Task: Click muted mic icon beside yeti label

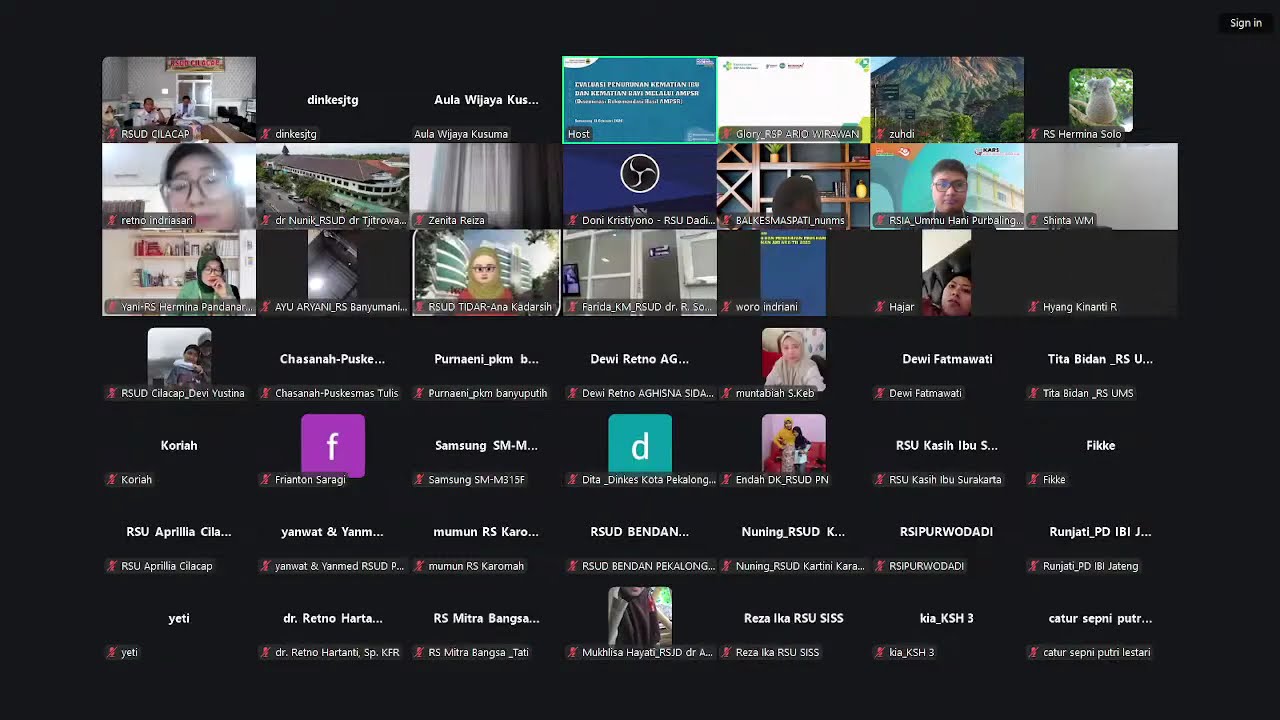Action: [x=112, y=653]
